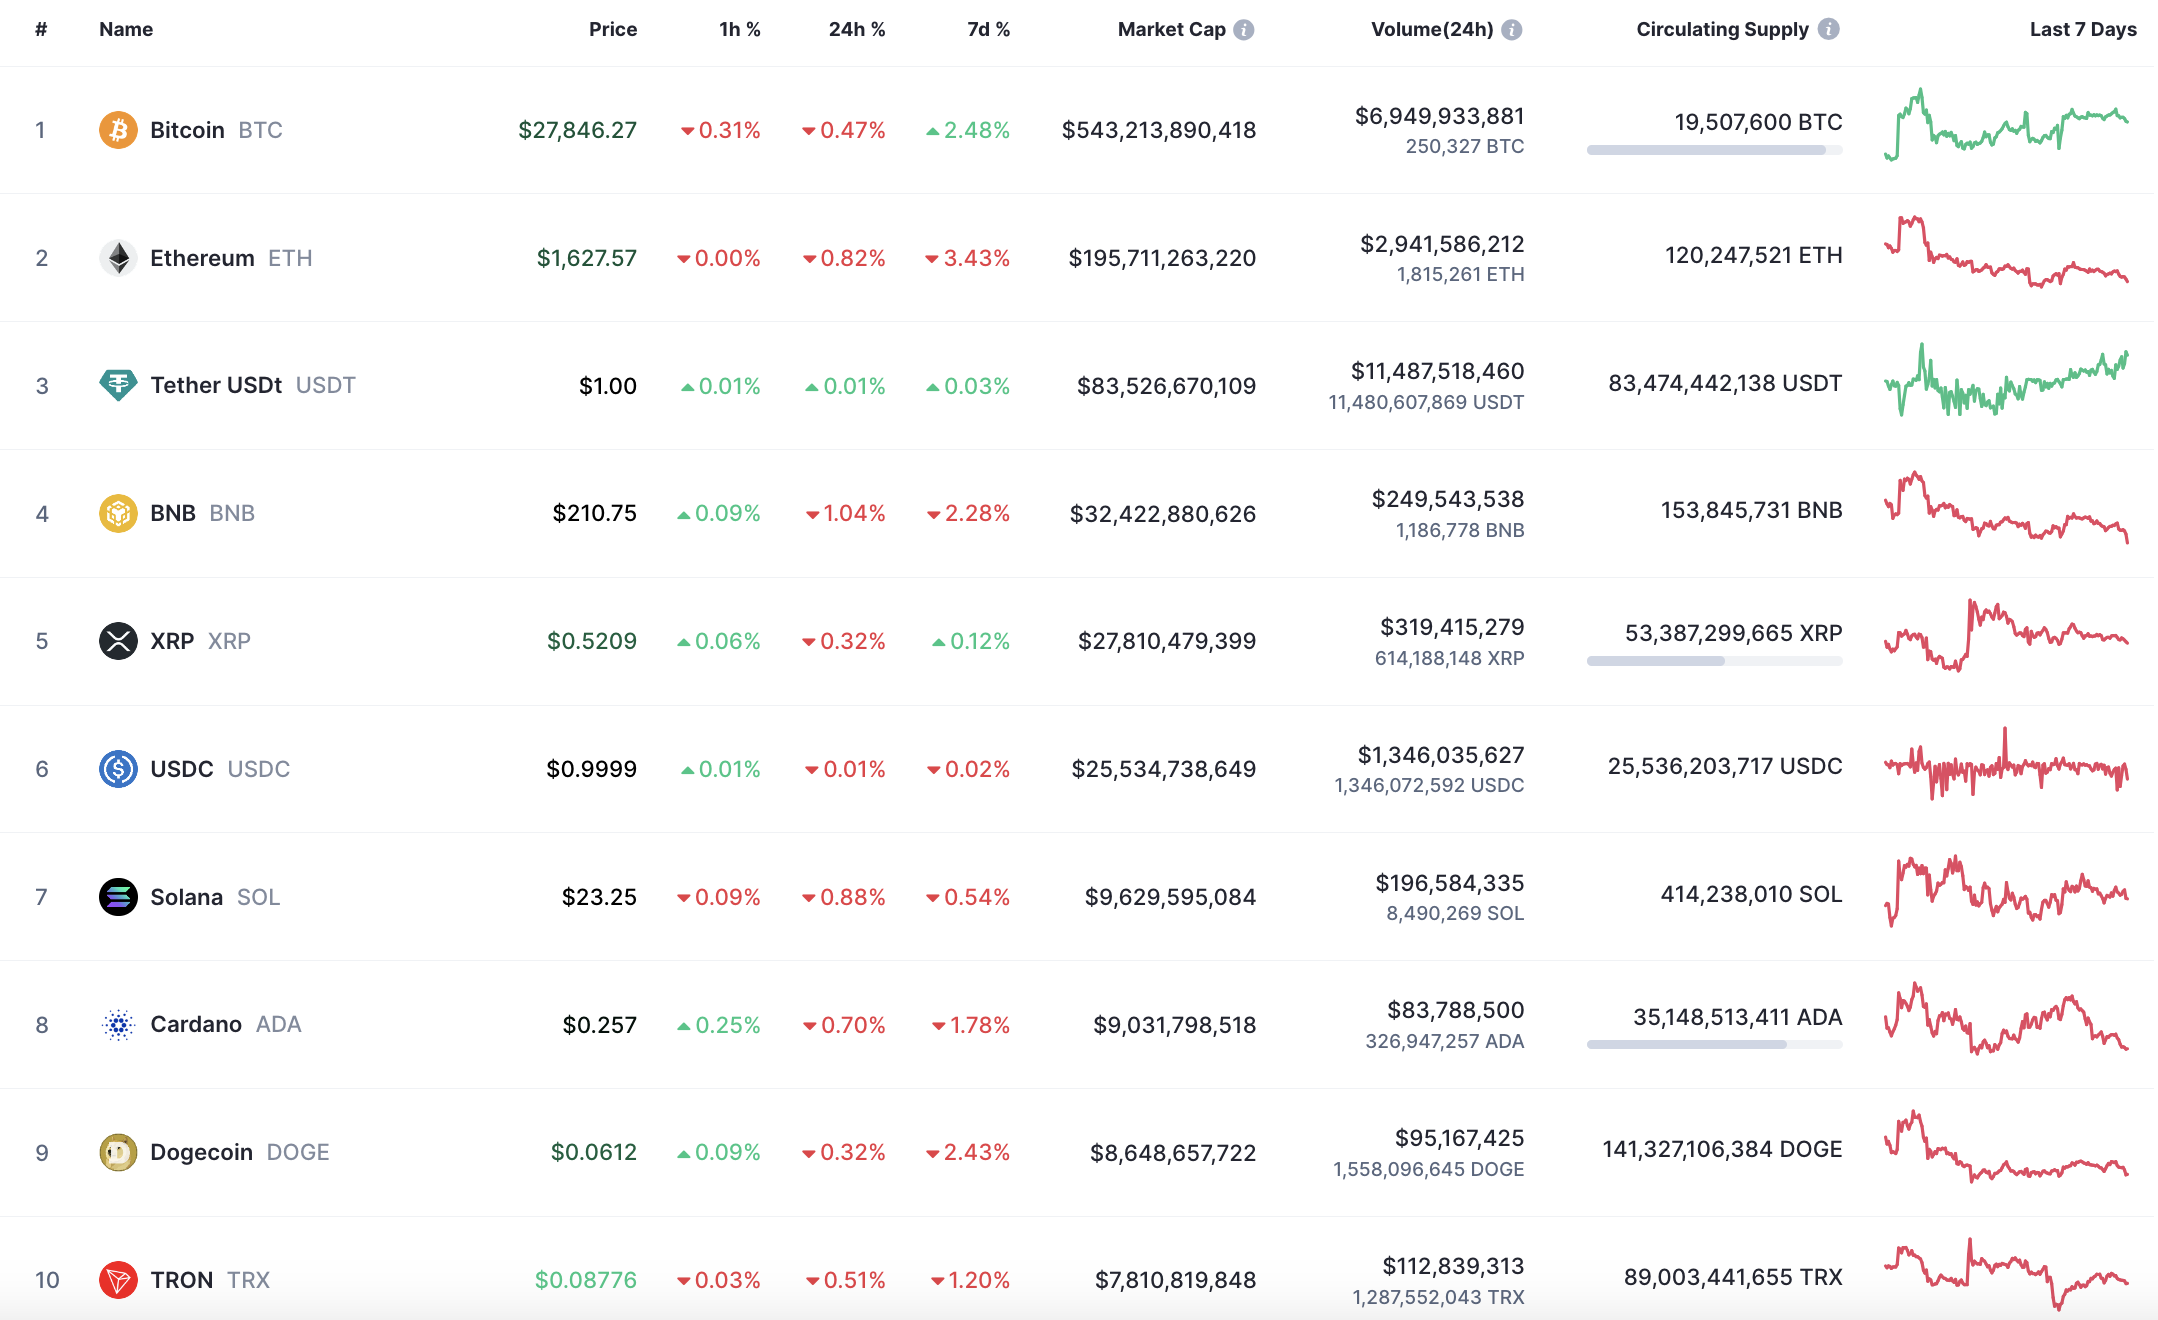Sort by the 7d % column header
This screenshot has height=1320, width=2158.
(x=988, y=30)
